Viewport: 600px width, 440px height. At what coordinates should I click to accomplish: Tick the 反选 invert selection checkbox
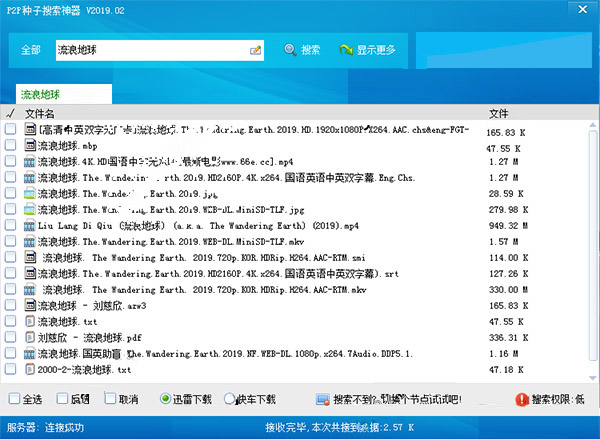coord(62,399)
